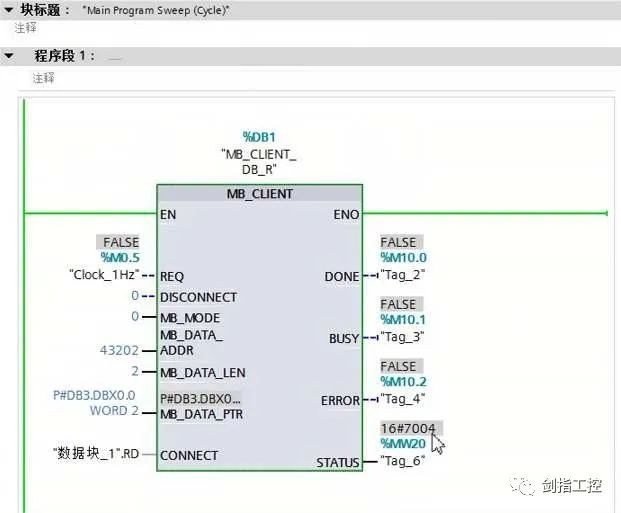Viewport: 621px width, 513px height.
Task: Collapse the 块标题 block title section
Action: pyautogui.click(x=8, y=9)
